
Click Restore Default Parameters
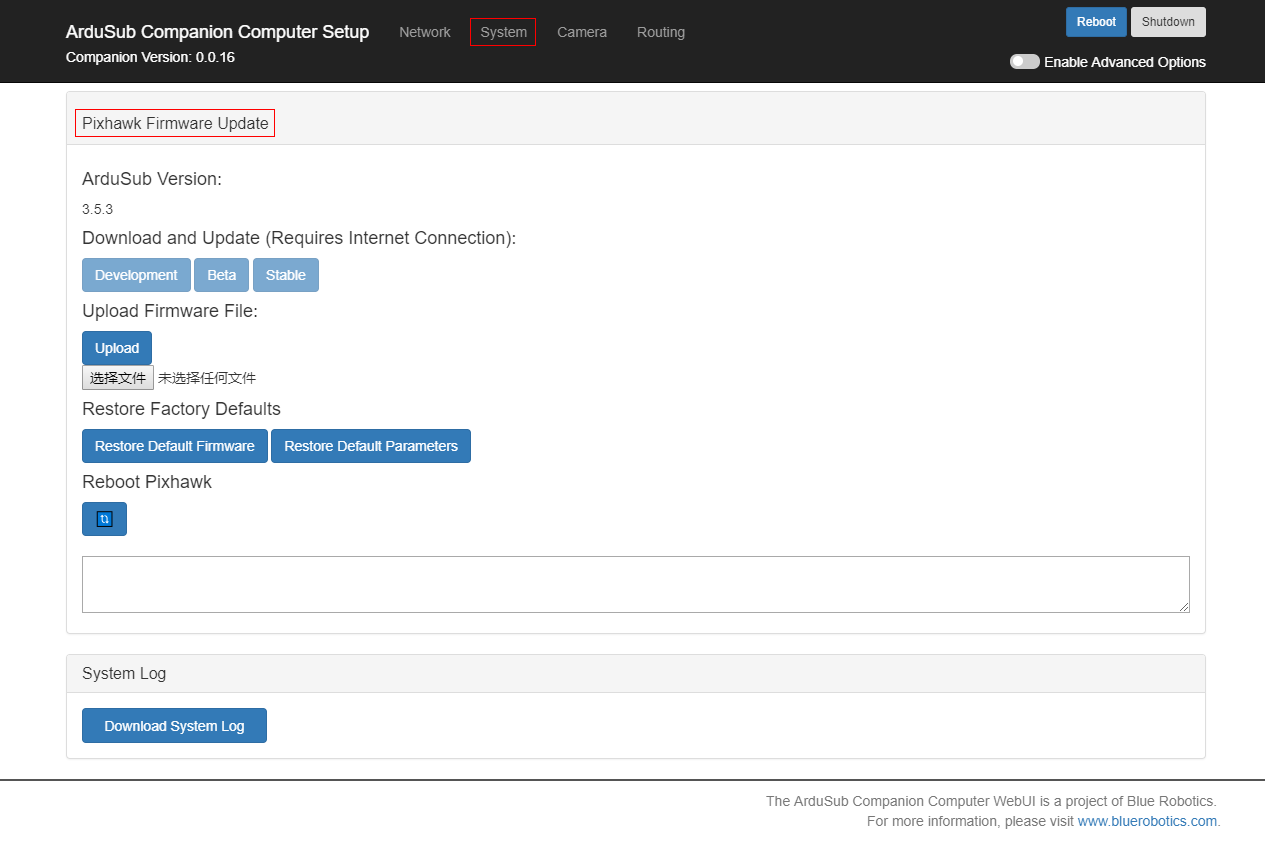click(370, 445)
